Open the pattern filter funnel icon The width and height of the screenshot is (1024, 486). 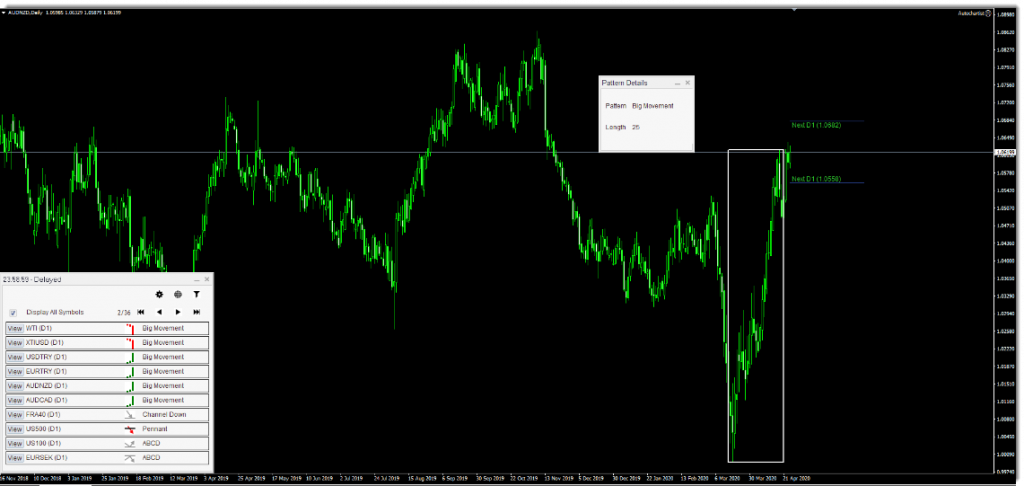197,295
